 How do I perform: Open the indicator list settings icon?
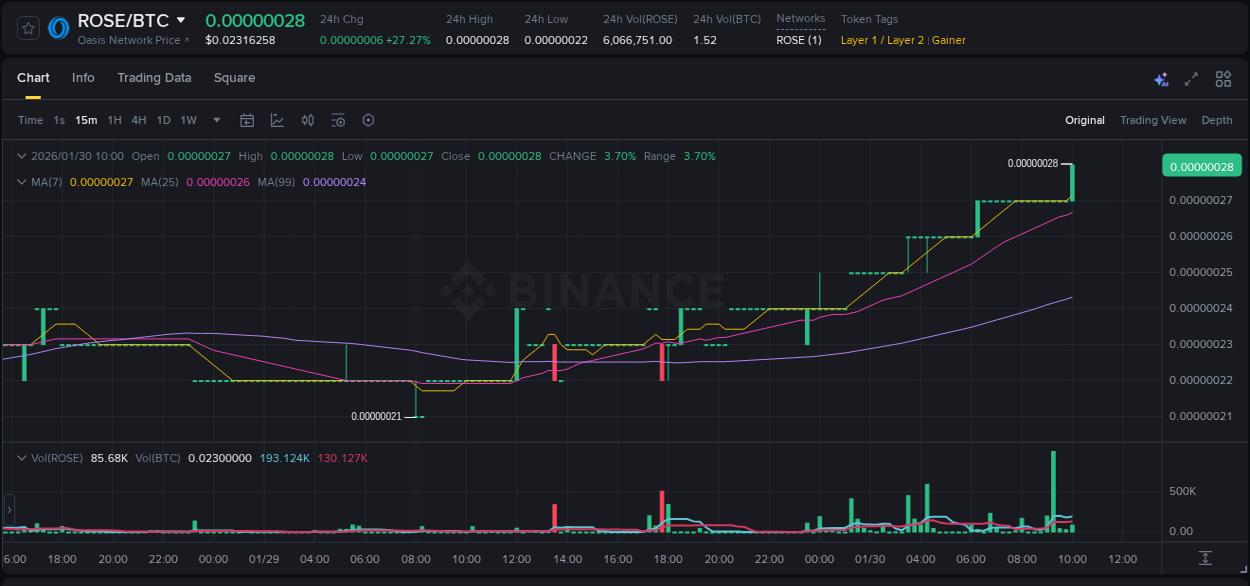click(x=337, y=120)
